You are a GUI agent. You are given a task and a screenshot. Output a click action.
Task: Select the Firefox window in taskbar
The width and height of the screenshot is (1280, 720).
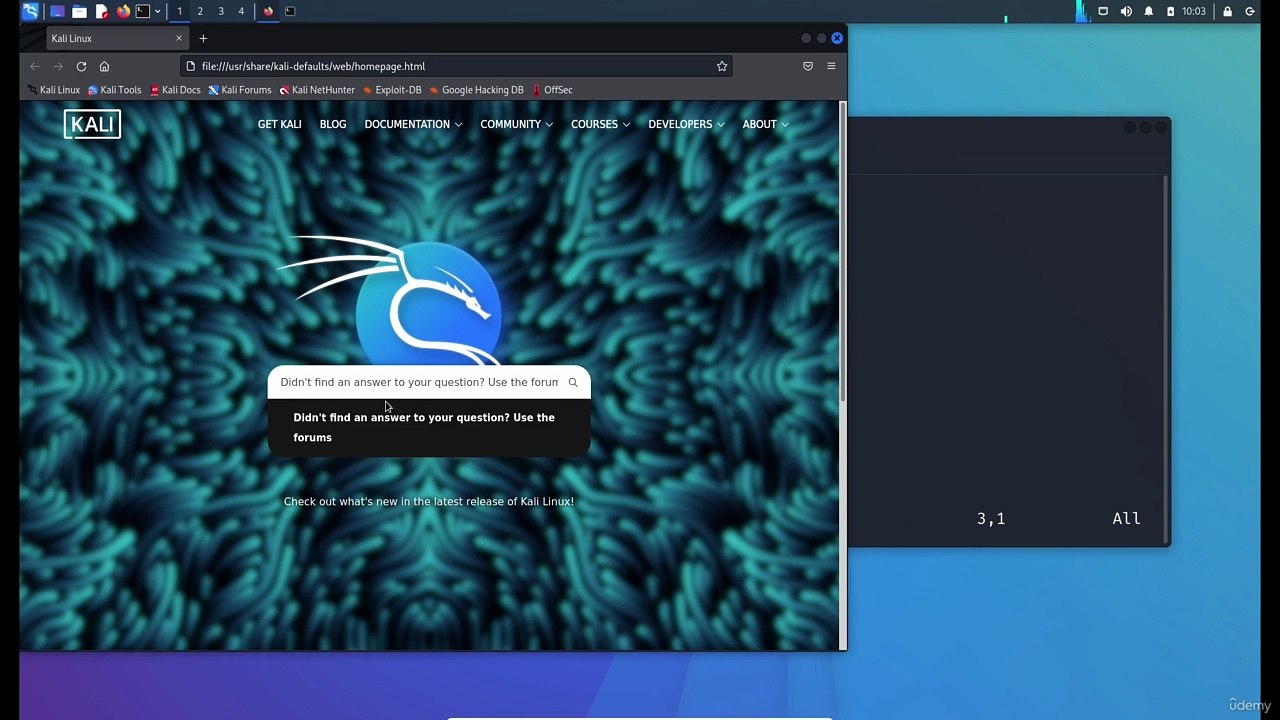(268, 11)
